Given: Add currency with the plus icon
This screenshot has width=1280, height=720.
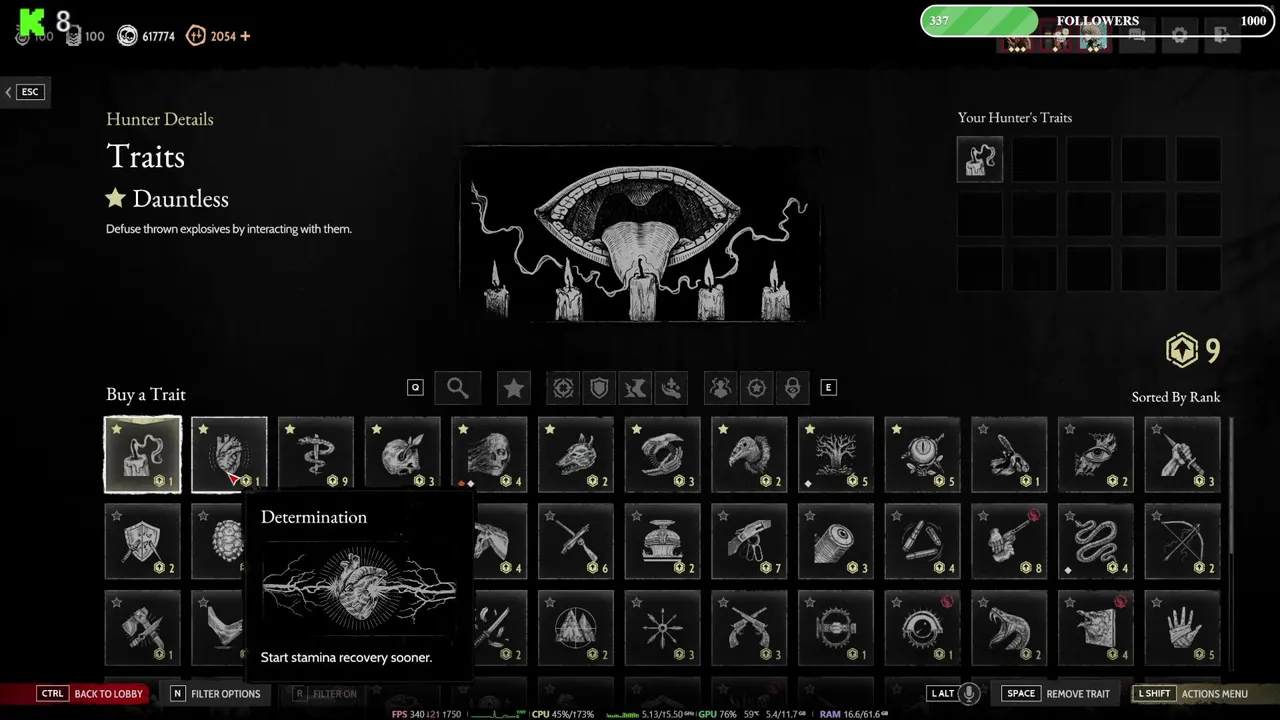Looking at the screenshot, I should (x=245, y=36).
